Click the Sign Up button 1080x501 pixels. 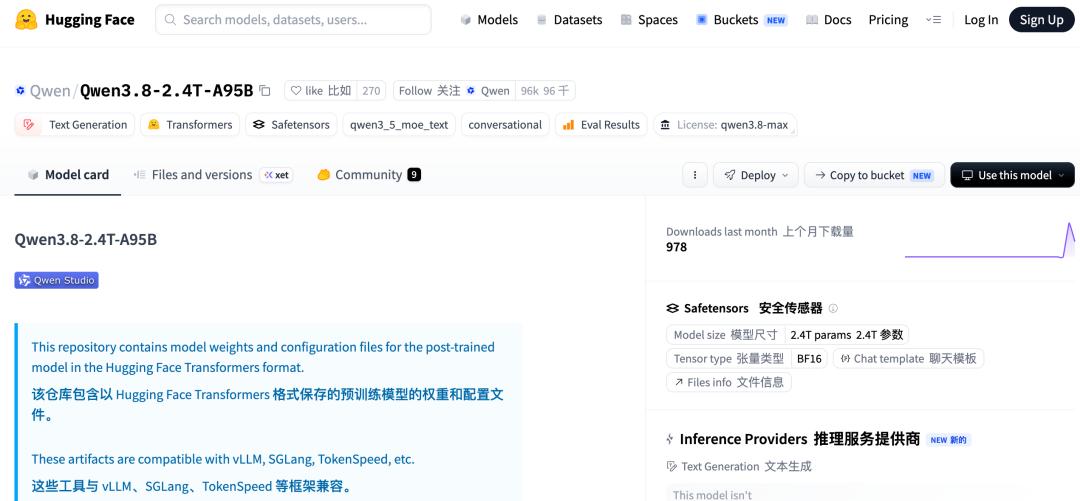1041,20
